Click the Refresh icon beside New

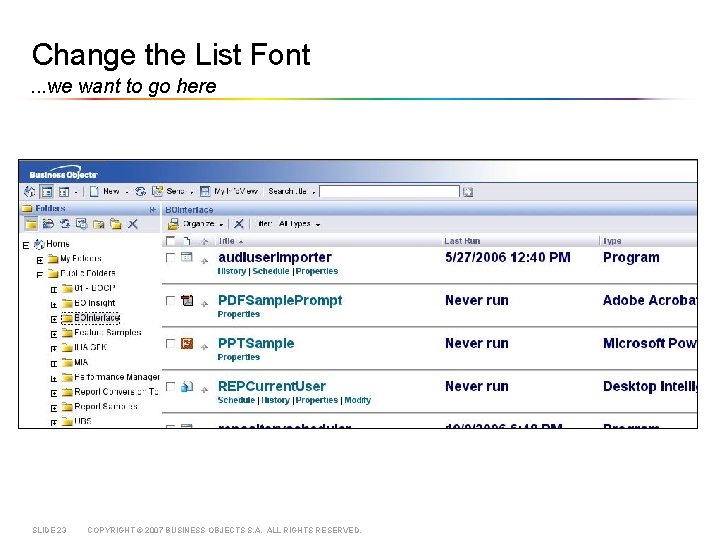click(140, 191)
